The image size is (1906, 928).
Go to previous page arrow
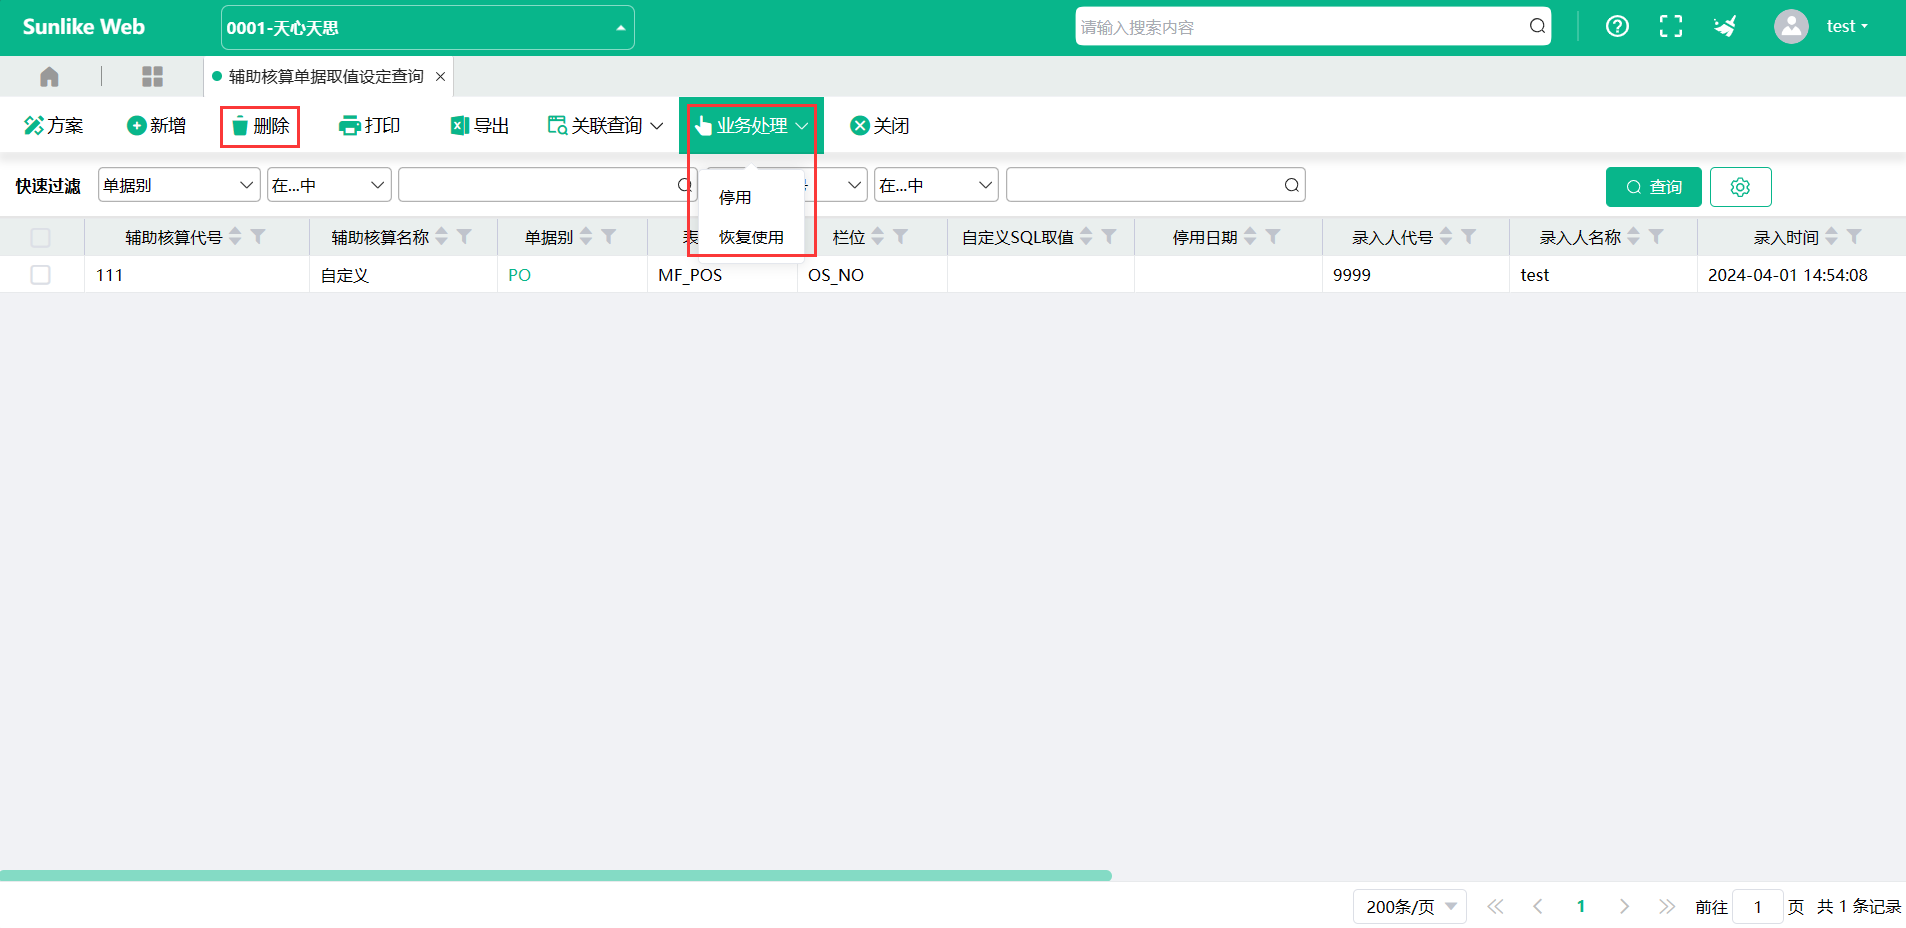(1538, 906)
